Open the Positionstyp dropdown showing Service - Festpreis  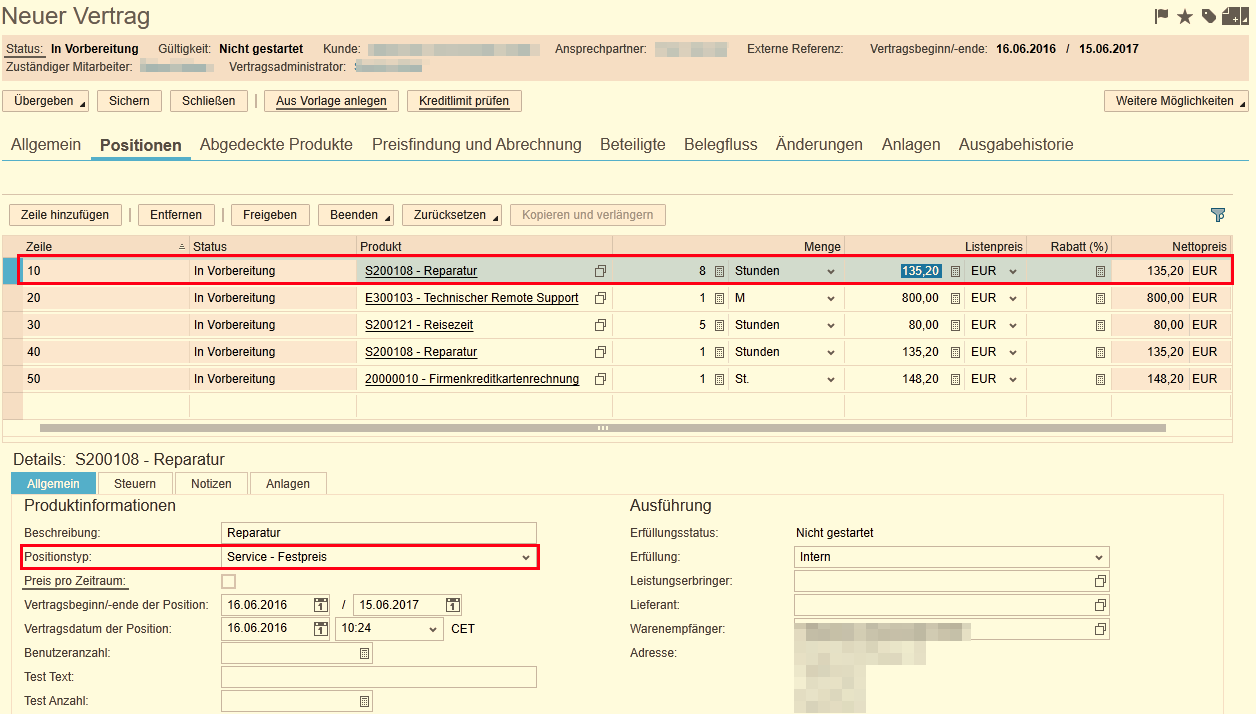[379, 557]
